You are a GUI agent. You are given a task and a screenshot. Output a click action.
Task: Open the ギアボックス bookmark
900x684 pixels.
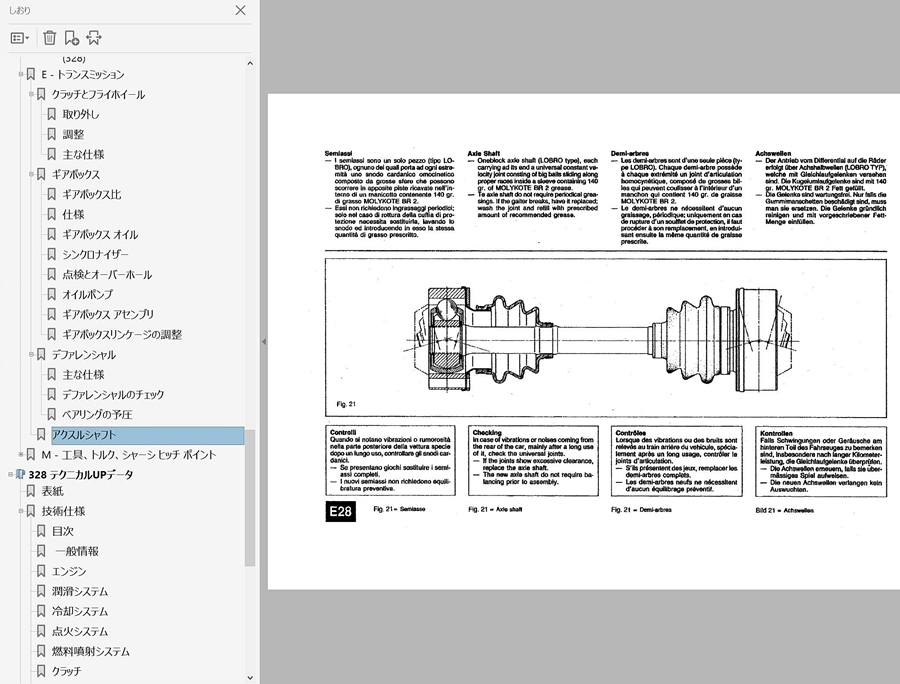(x=76, y=174)
